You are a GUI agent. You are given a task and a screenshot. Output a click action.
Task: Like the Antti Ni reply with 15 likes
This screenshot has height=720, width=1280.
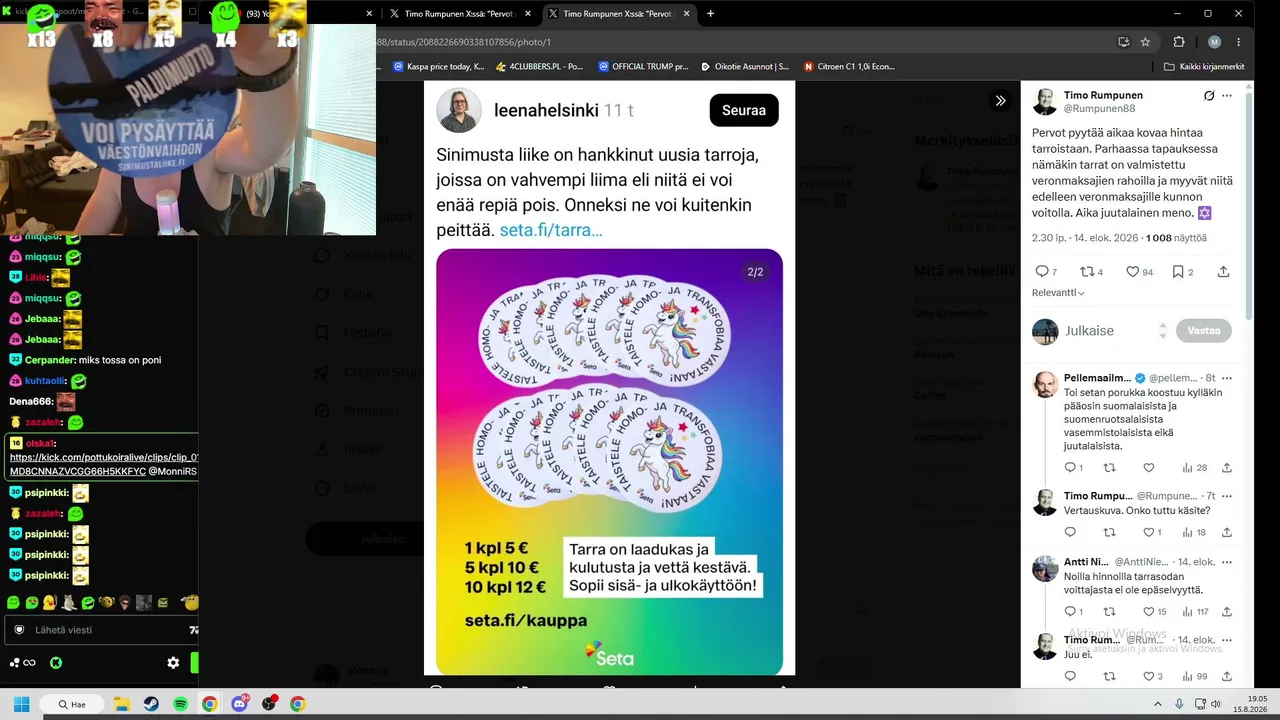1155,612
